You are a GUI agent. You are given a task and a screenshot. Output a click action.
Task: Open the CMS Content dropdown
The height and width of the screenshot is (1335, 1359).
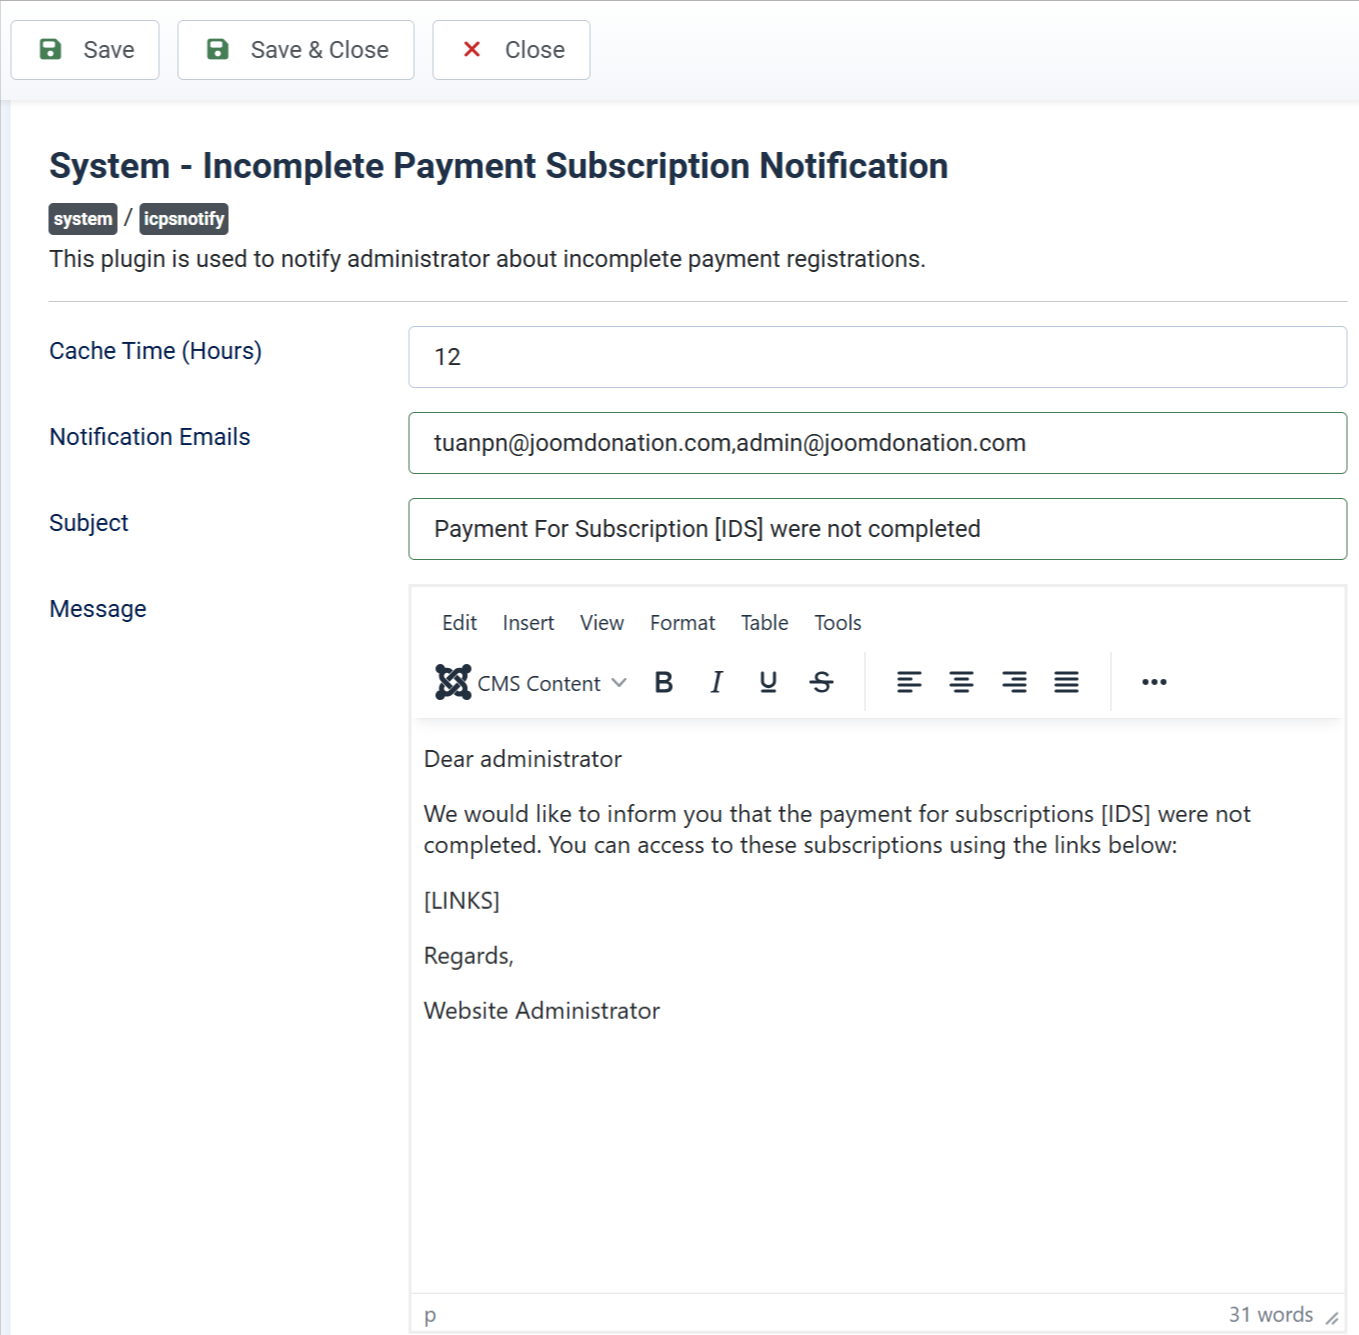(531, 682)
